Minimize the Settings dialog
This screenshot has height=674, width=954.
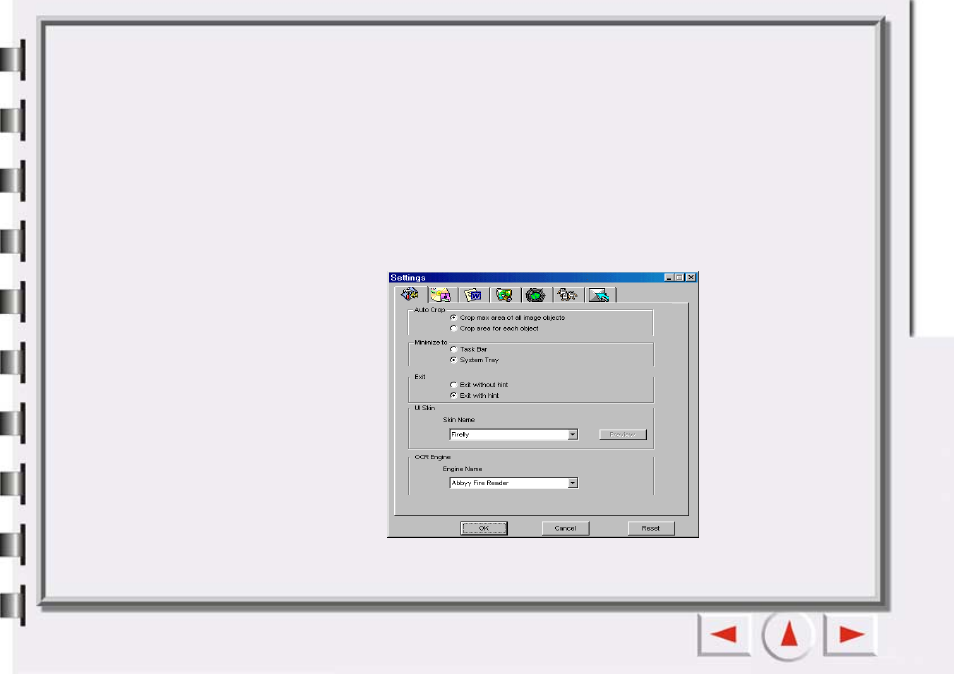(669, 277)
